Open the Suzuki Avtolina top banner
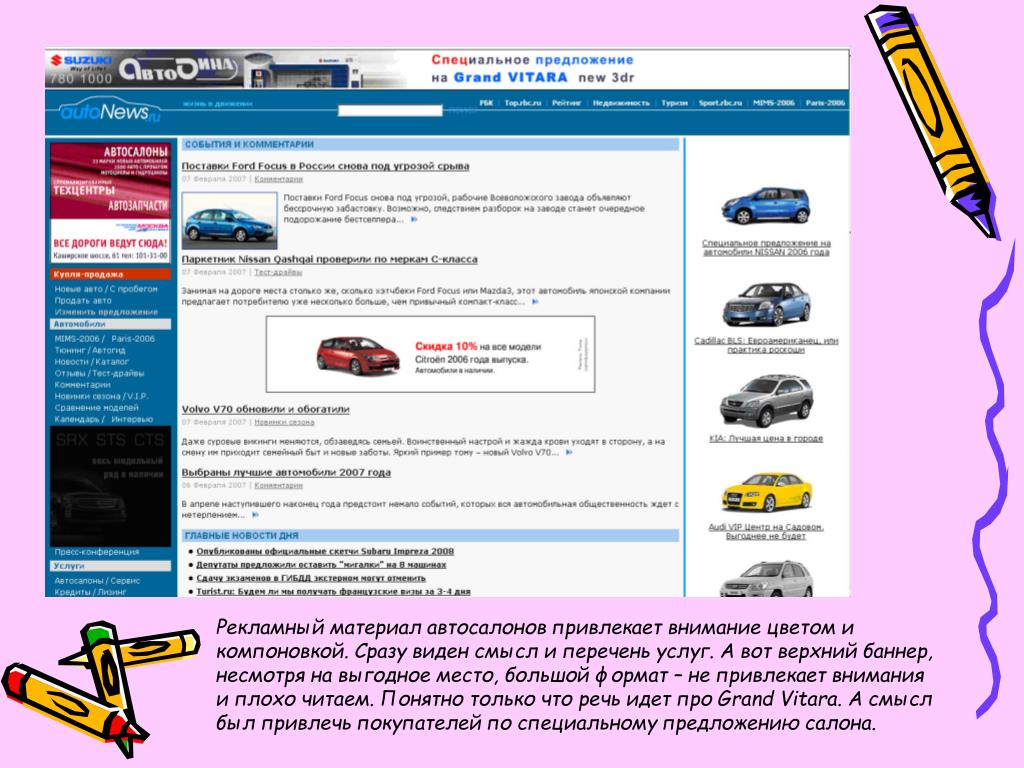This screenshot has width=1024, height=768. (447, 69)
